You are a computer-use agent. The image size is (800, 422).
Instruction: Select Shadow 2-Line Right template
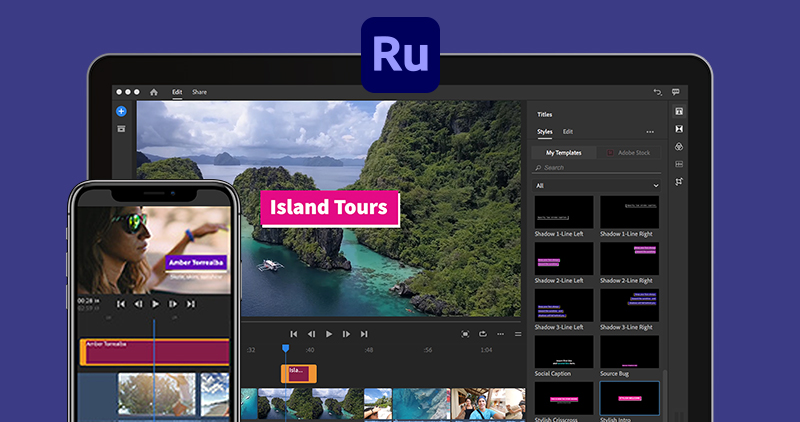tap(630, 259)
